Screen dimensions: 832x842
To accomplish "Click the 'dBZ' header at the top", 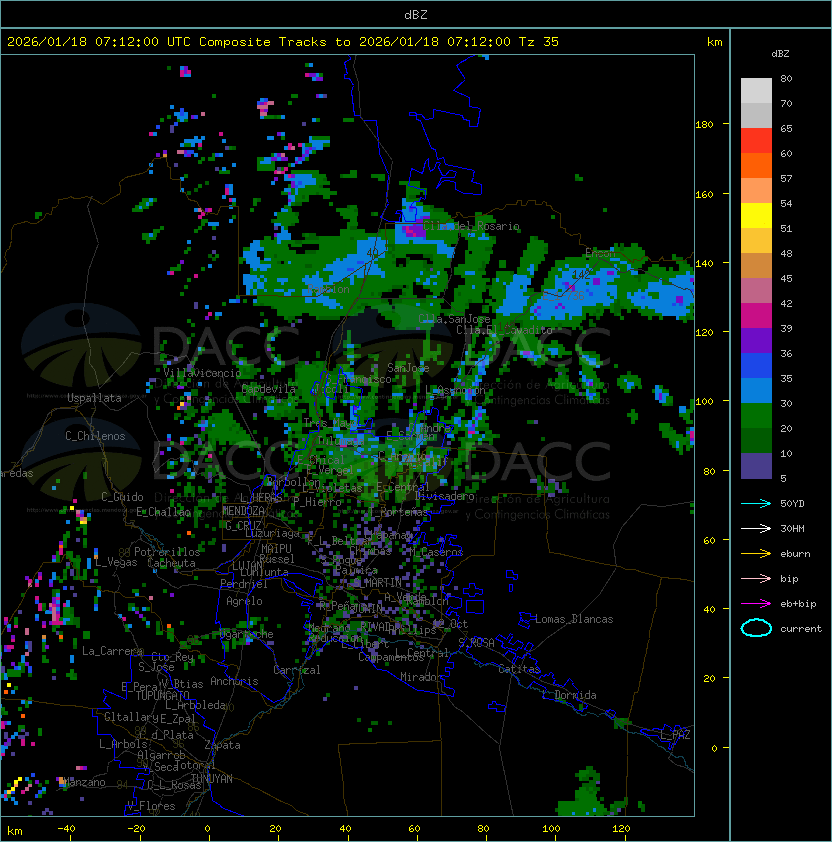I will click(x=416, y=14).
